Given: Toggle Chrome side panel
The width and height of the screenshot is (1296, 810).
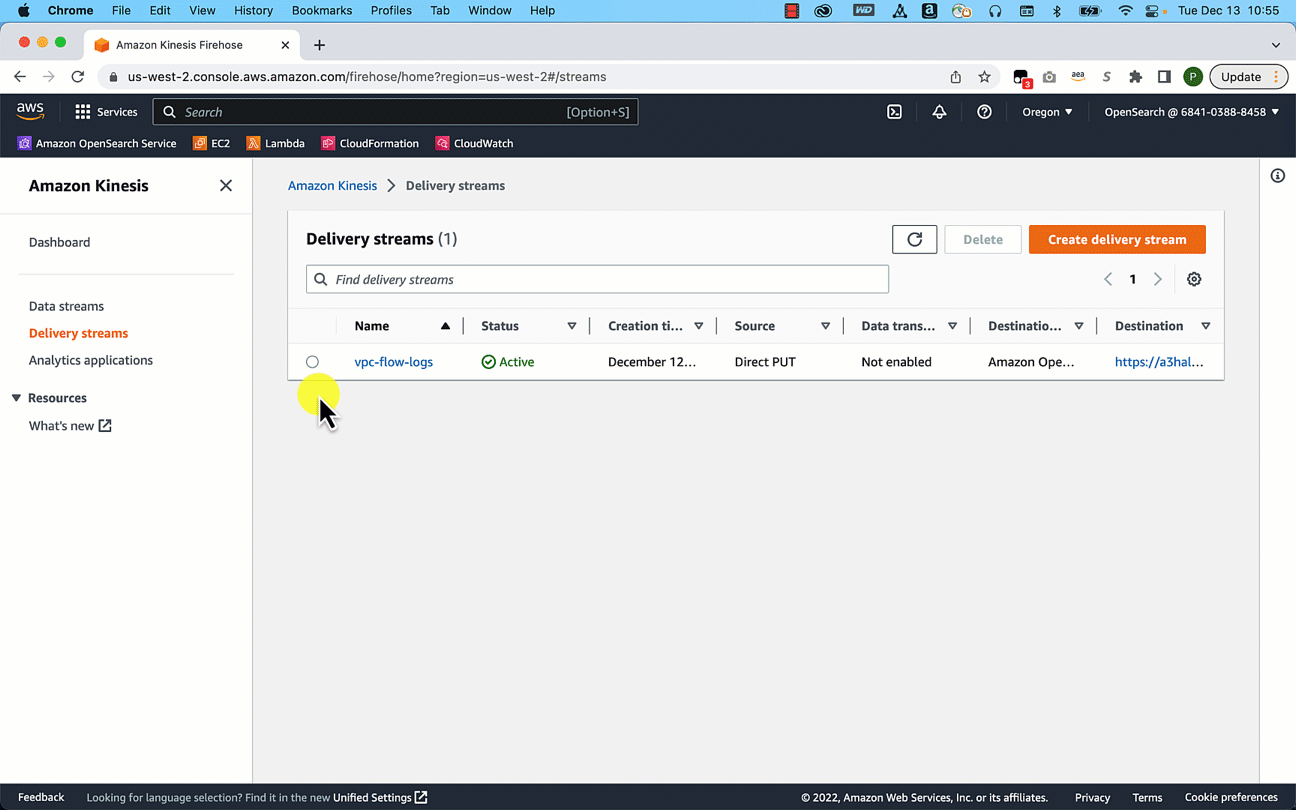Looking at the screenshot, I should [1164, 77].
